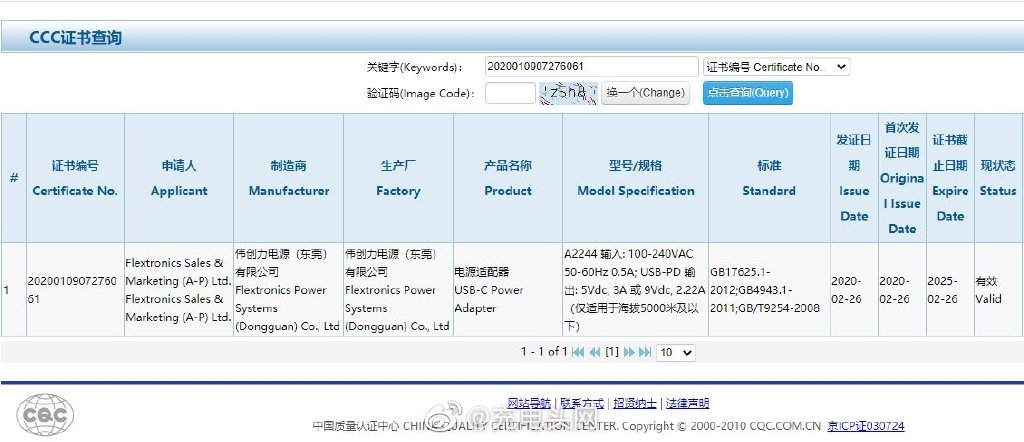Image resolution: width=1024 pixels, height=442 pixels.
Task: Click the Issue Date column header
Action: tap(854, 178)
